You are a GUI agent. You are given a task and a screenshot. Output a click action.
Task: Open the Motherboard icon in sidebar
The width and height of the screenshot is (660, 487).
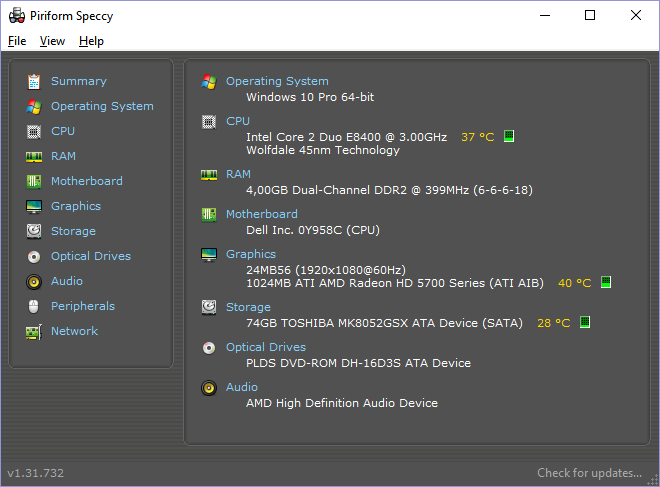(x=34, y=181)
